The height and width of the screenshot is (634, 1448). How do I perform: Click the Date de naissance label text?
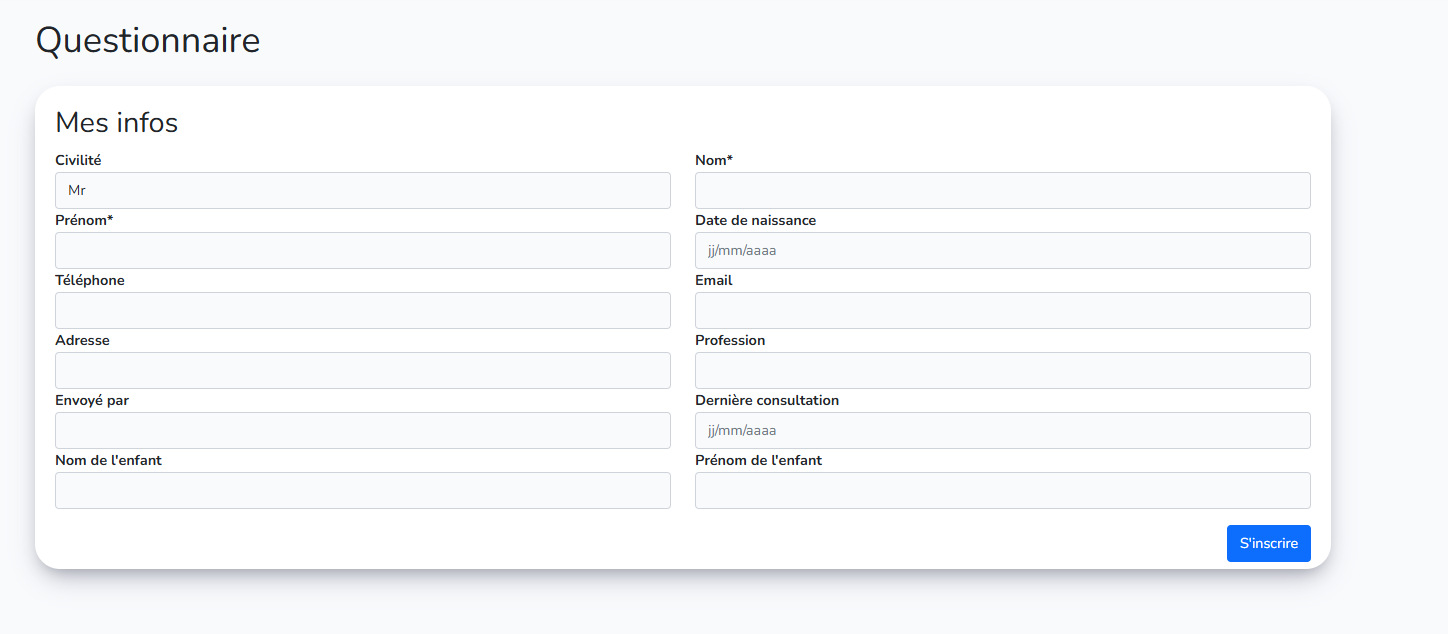pyautogui.click(x=755, y=220)
